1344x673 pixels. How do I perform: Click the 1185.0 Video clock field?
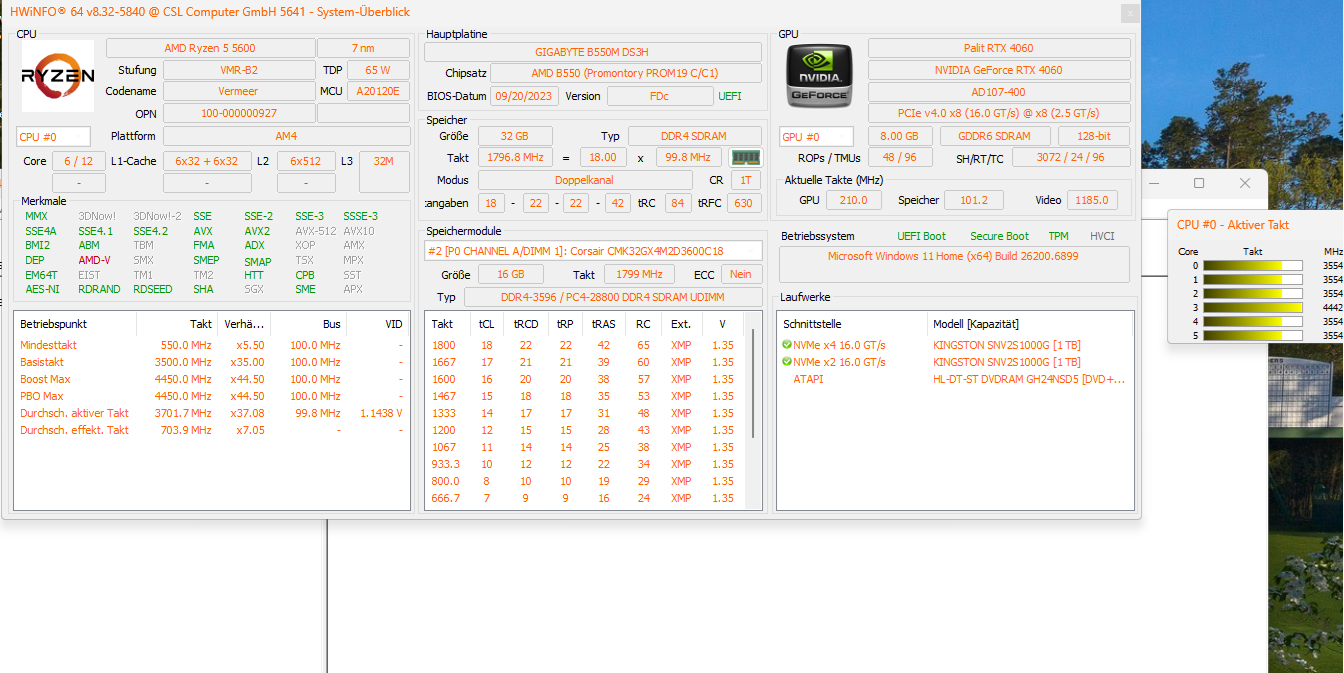click(x=1093, y=200)
